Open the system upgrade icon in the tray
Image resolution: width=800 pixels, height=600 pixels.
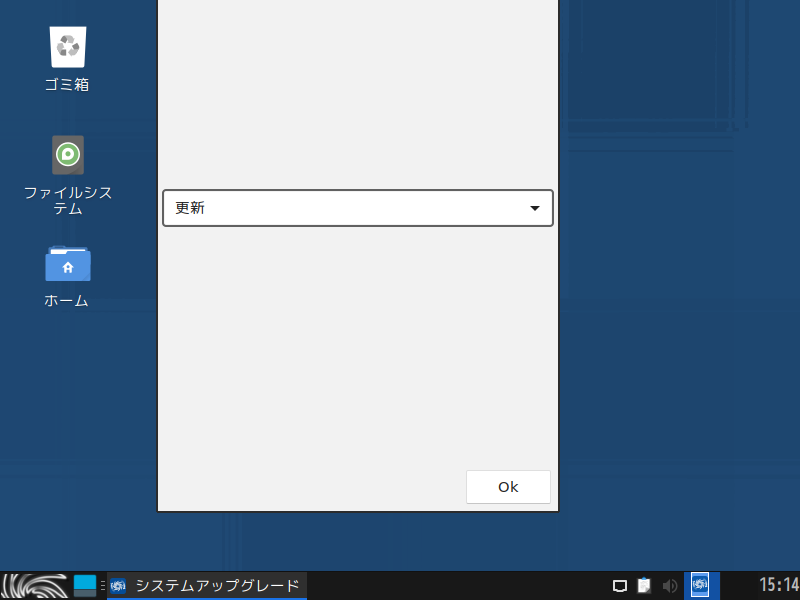(x=701, y=585)
